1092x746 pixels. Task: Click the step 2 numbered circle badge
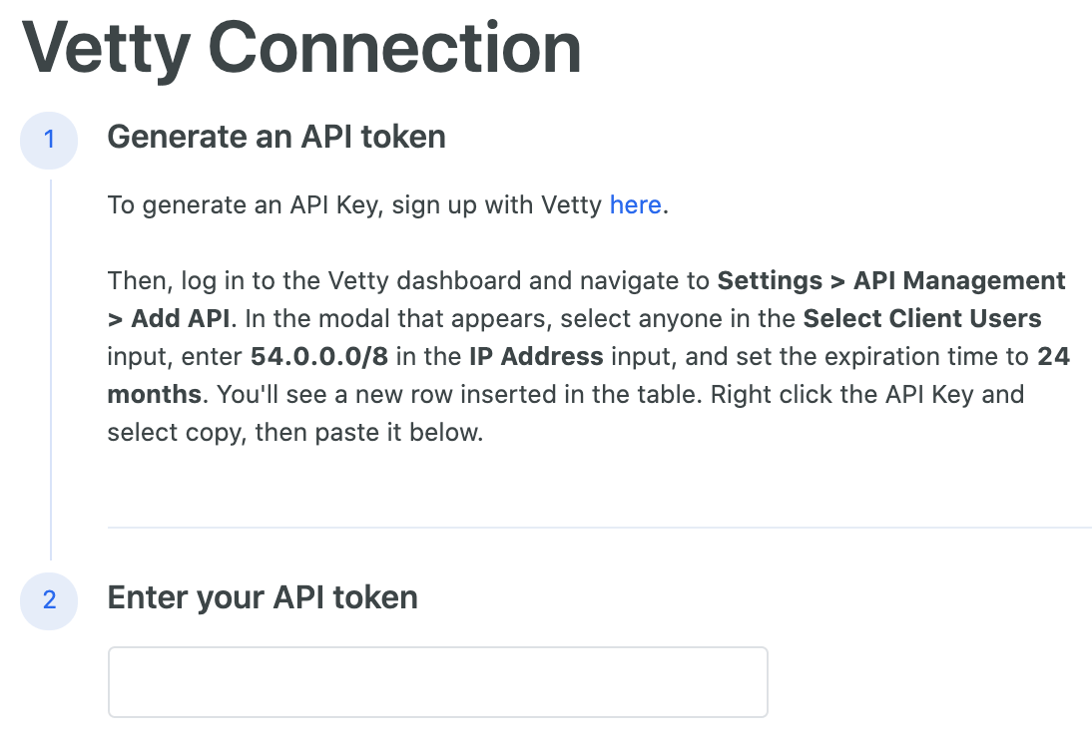49,601
